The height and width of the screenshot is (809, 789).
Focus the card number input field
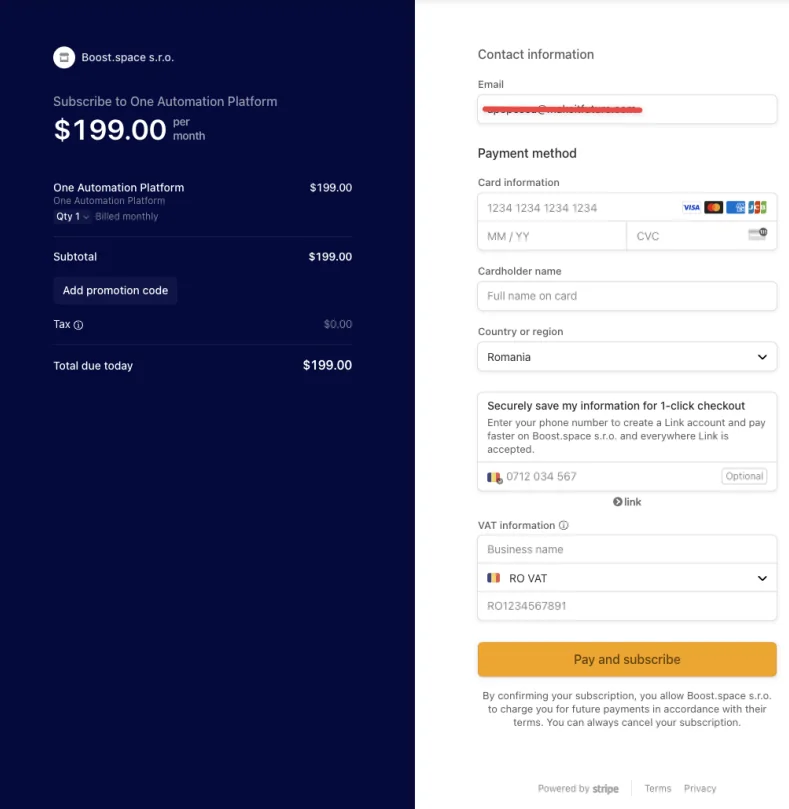(x=578, y=208)
